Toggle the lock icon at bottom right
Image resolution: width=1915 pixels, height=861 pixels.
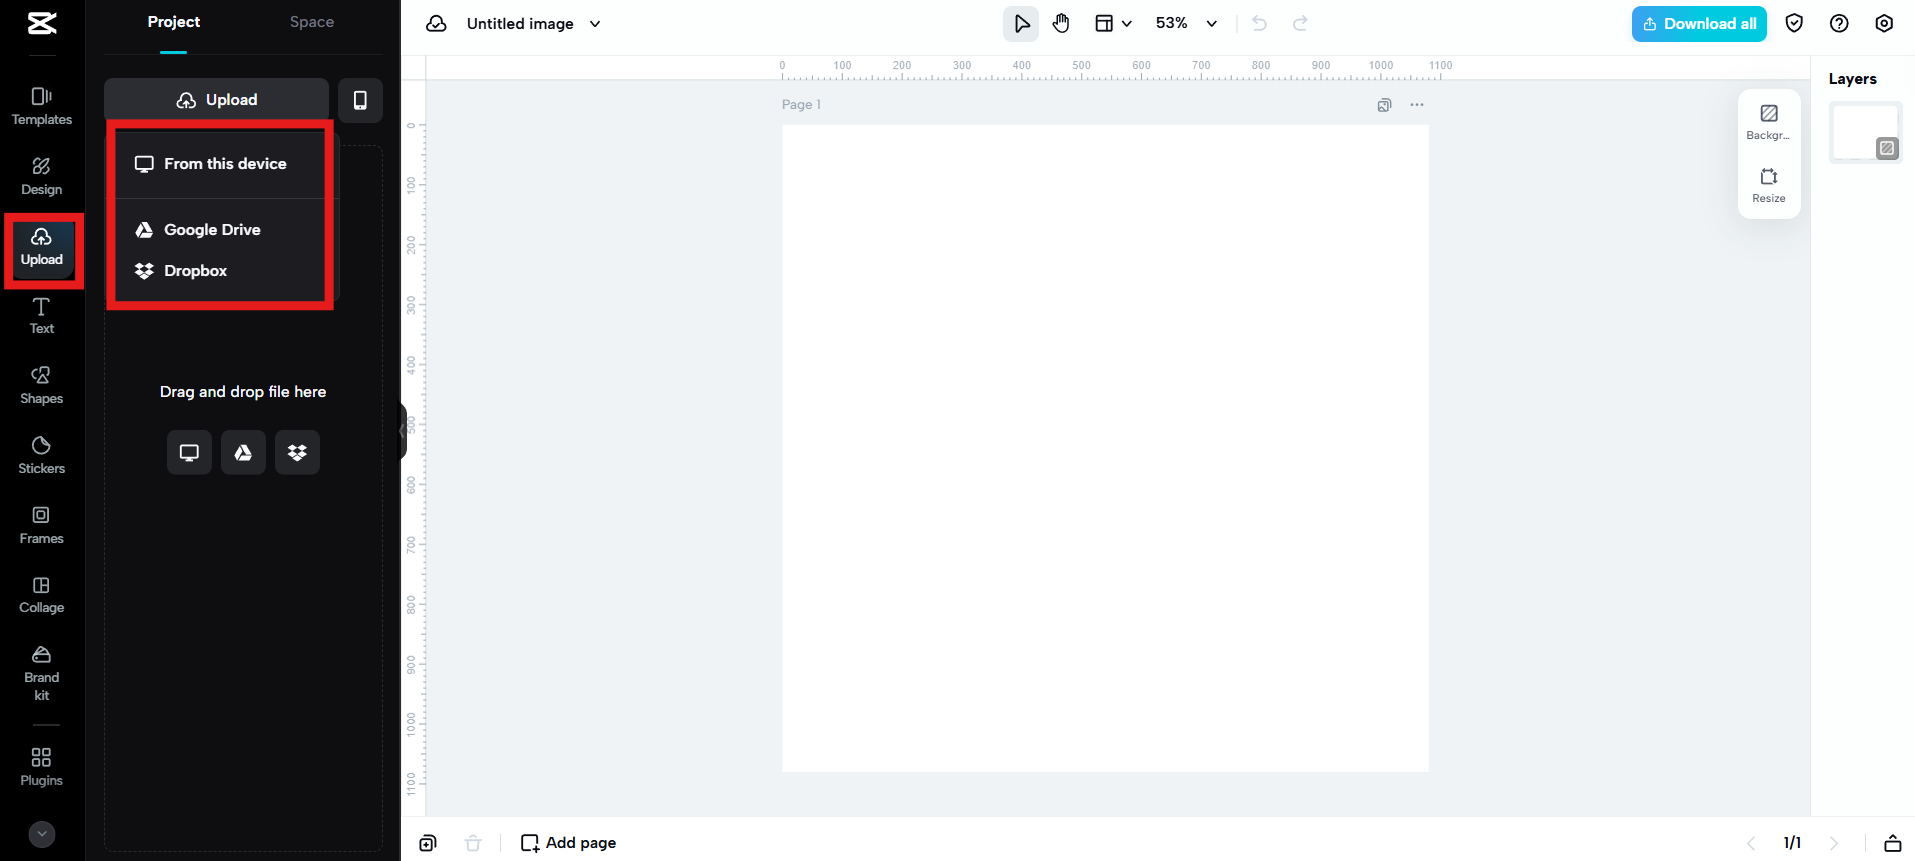click(x=1892, y=843)
